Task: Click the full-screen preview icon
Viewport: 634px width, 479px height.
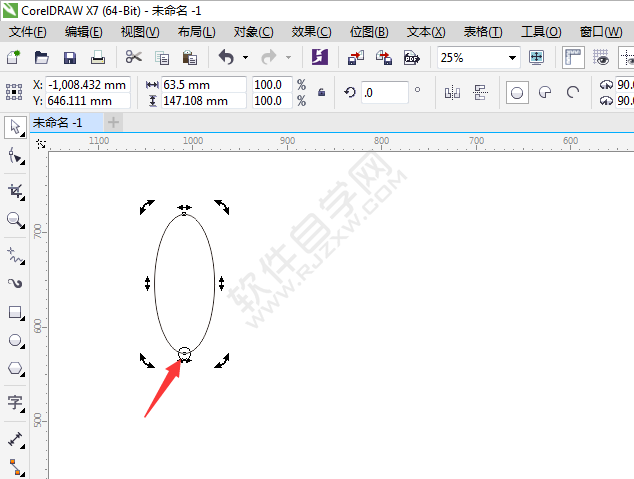Action: 537,57
